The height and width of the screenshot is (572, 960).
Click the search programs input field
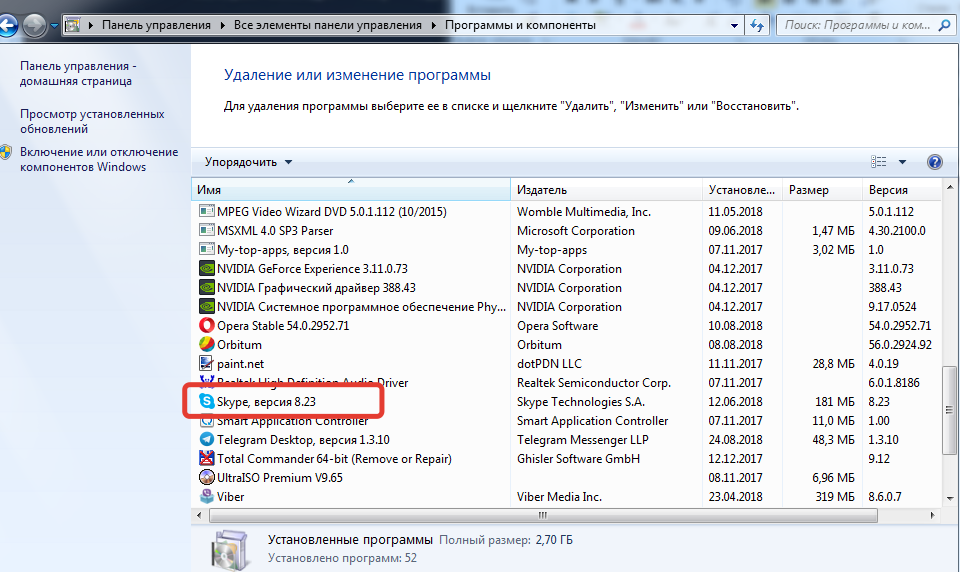point(865,25)
